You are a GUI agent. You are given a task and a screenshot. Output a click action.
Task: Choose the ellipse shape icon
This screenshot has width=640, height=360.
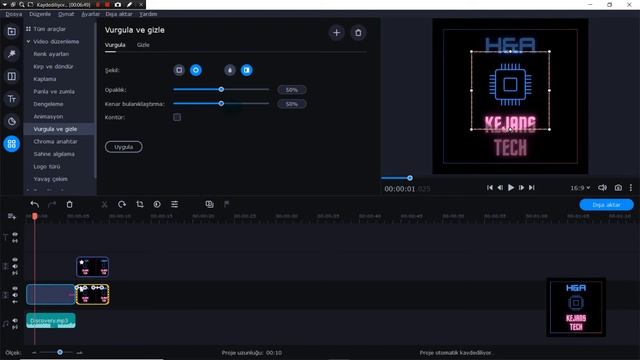[x=196, y=70]
